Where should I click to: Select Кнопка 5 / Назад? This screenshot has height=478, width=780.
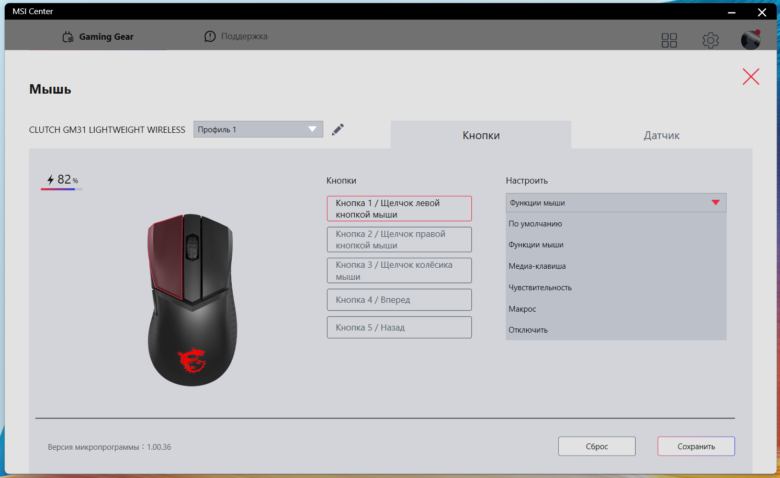(399, 327)
